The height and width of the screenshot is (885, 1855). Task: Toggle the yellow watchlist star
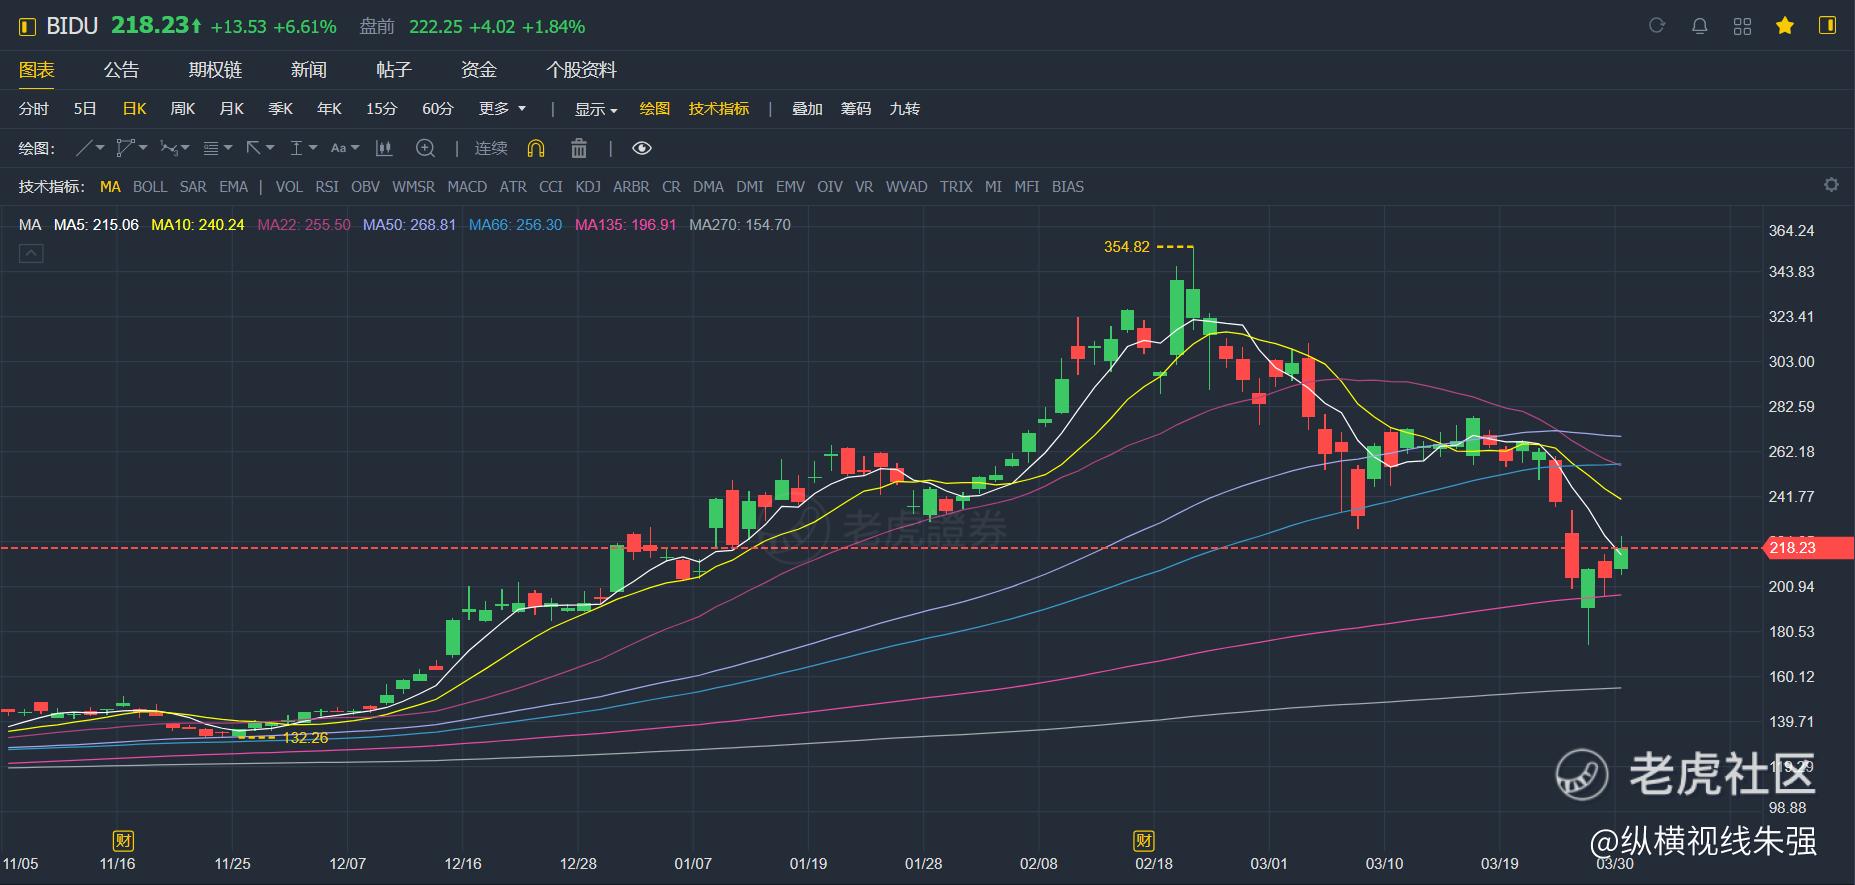[1785, 26]
